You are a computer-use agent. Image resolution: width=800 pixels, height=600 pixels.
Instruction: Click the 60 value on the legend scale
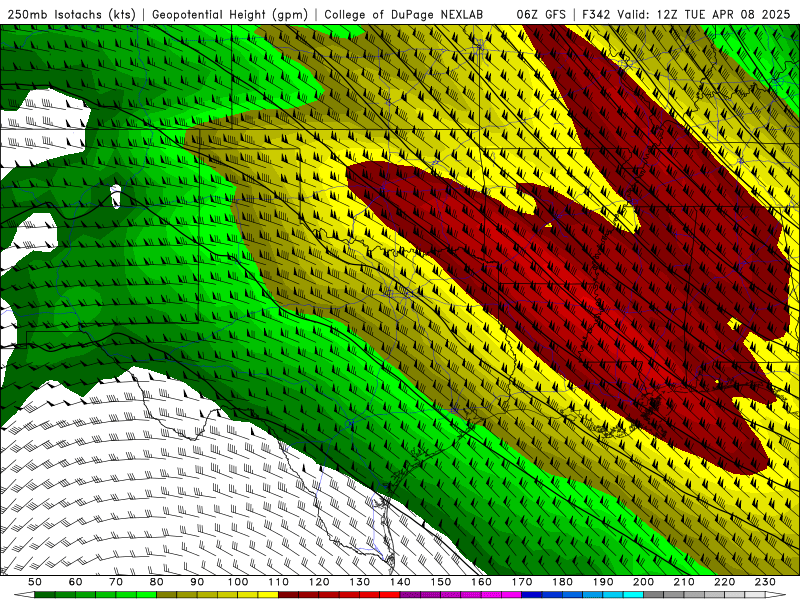76,582
